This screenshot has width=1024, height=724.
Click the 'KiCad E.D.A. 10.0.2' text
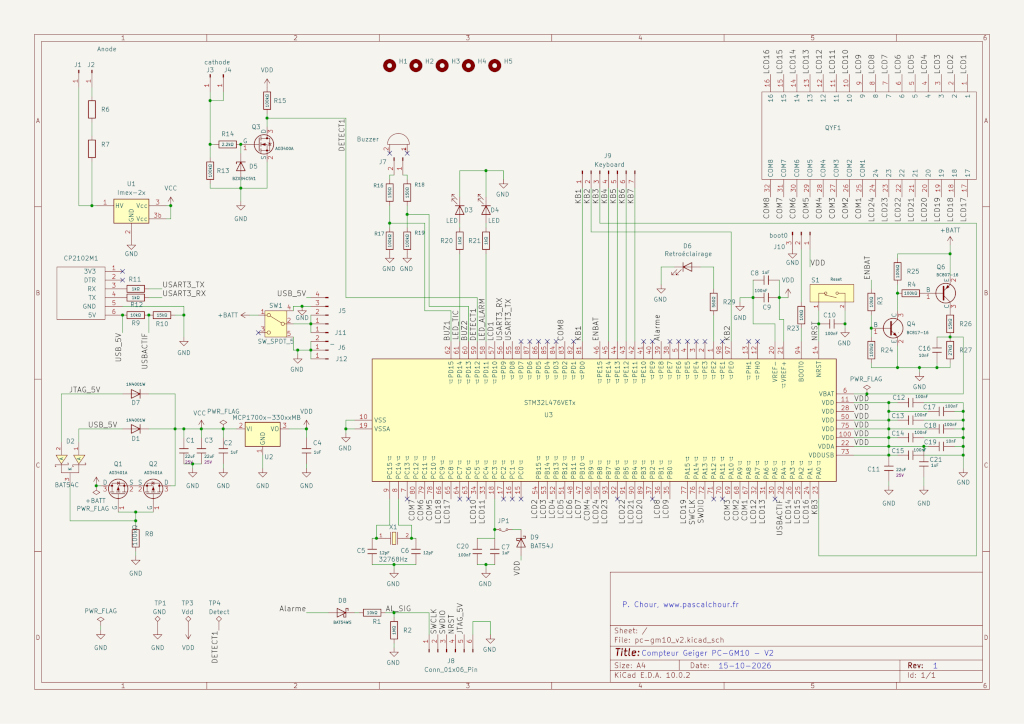point(652,676)
